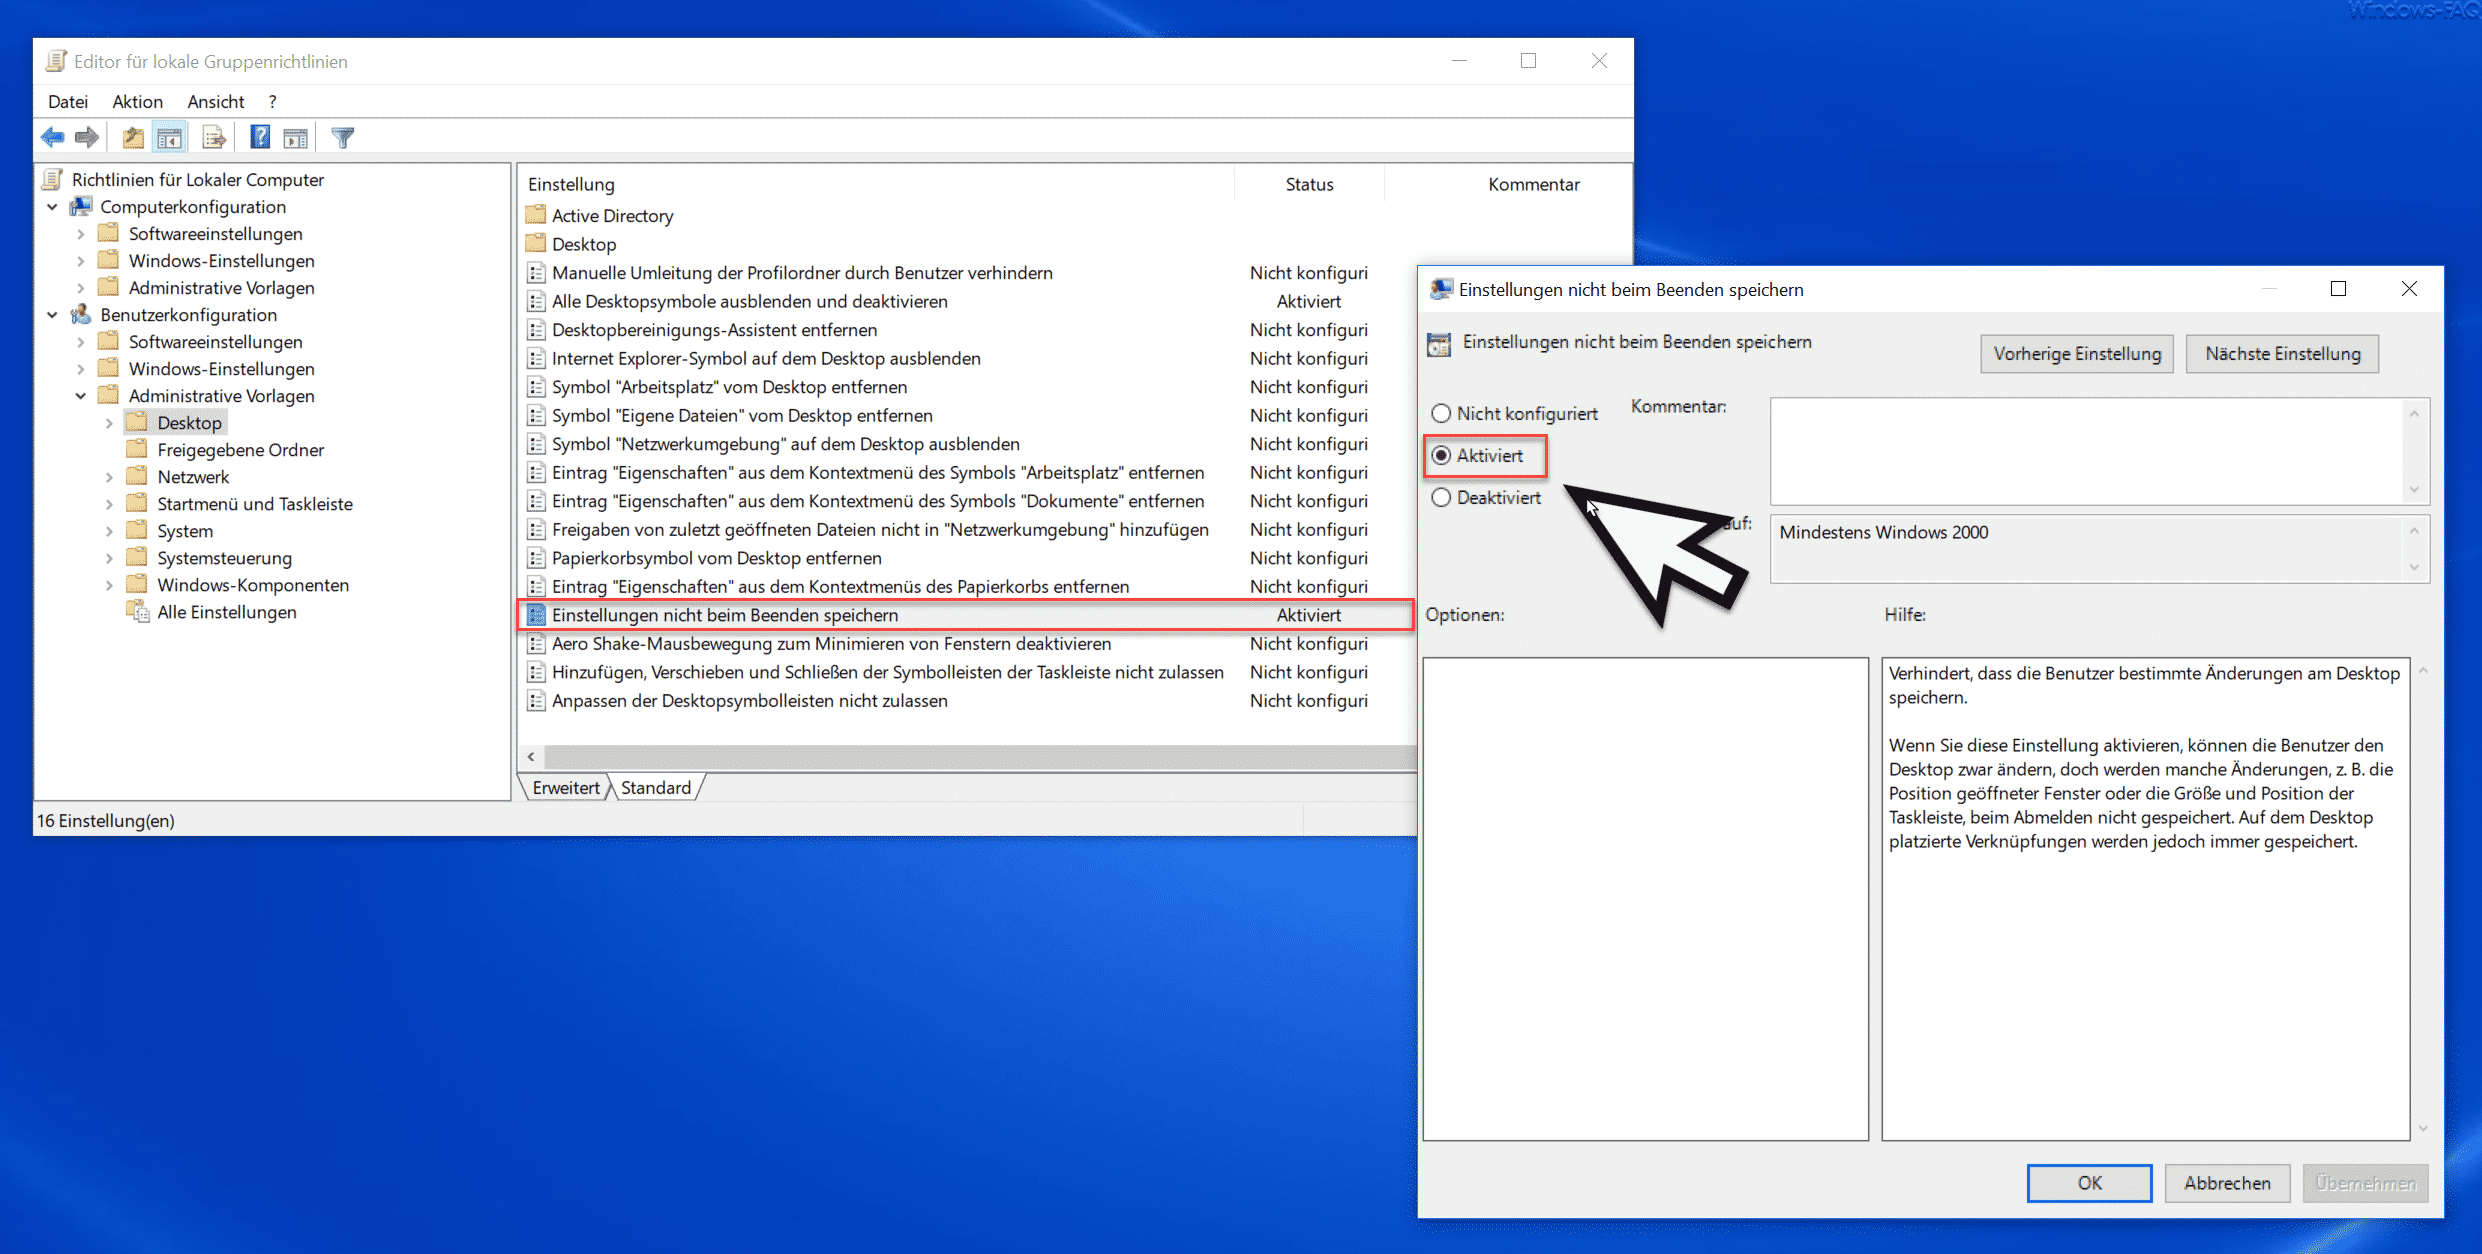
Task: Expand the Windows-Komponenten tree node
Action: click(x=109, y=585)
